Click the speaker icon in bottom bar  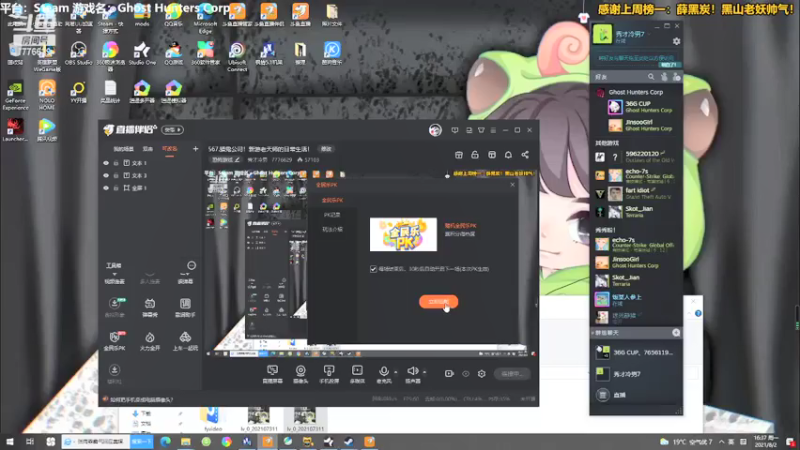(x=412, y=371)
